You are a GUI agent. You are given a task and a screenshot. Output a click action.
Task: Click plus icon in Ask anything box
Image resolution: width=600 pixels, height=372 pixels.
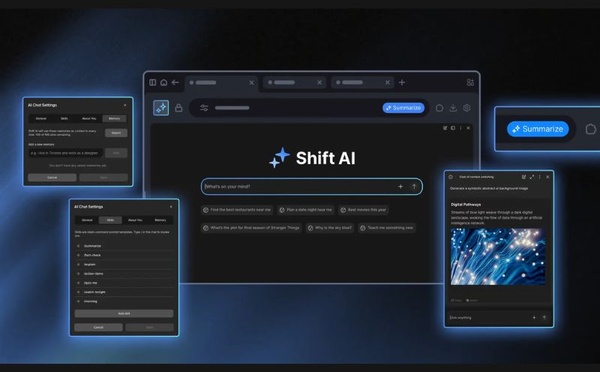534,318
